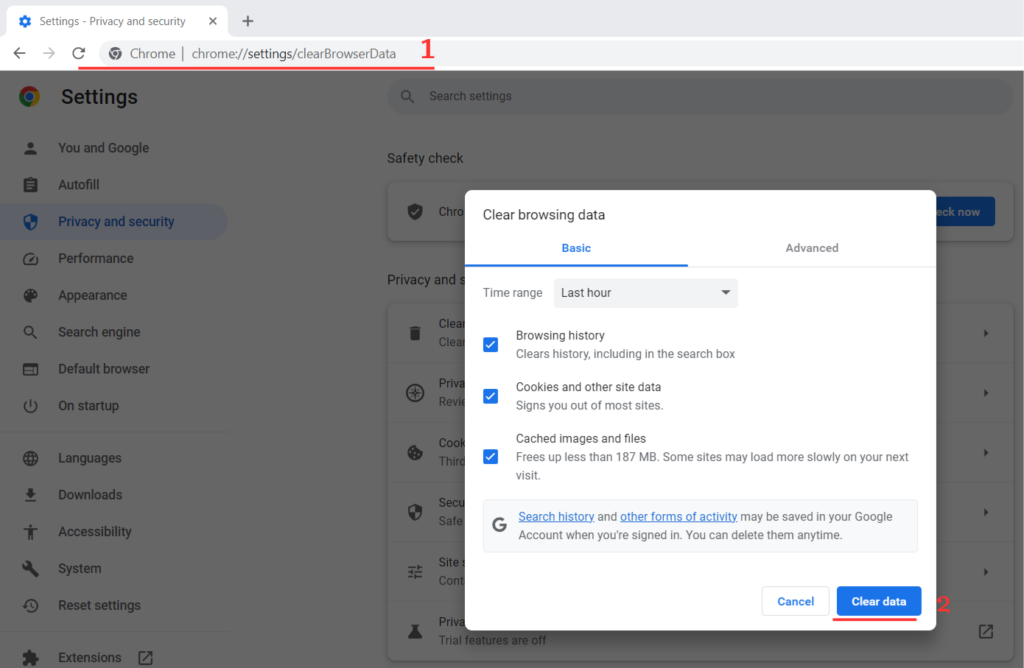The image size is (1024, 668).
Task: Click the Appearance palette icon
Action: pyautogui.click(x=30, y=295)
